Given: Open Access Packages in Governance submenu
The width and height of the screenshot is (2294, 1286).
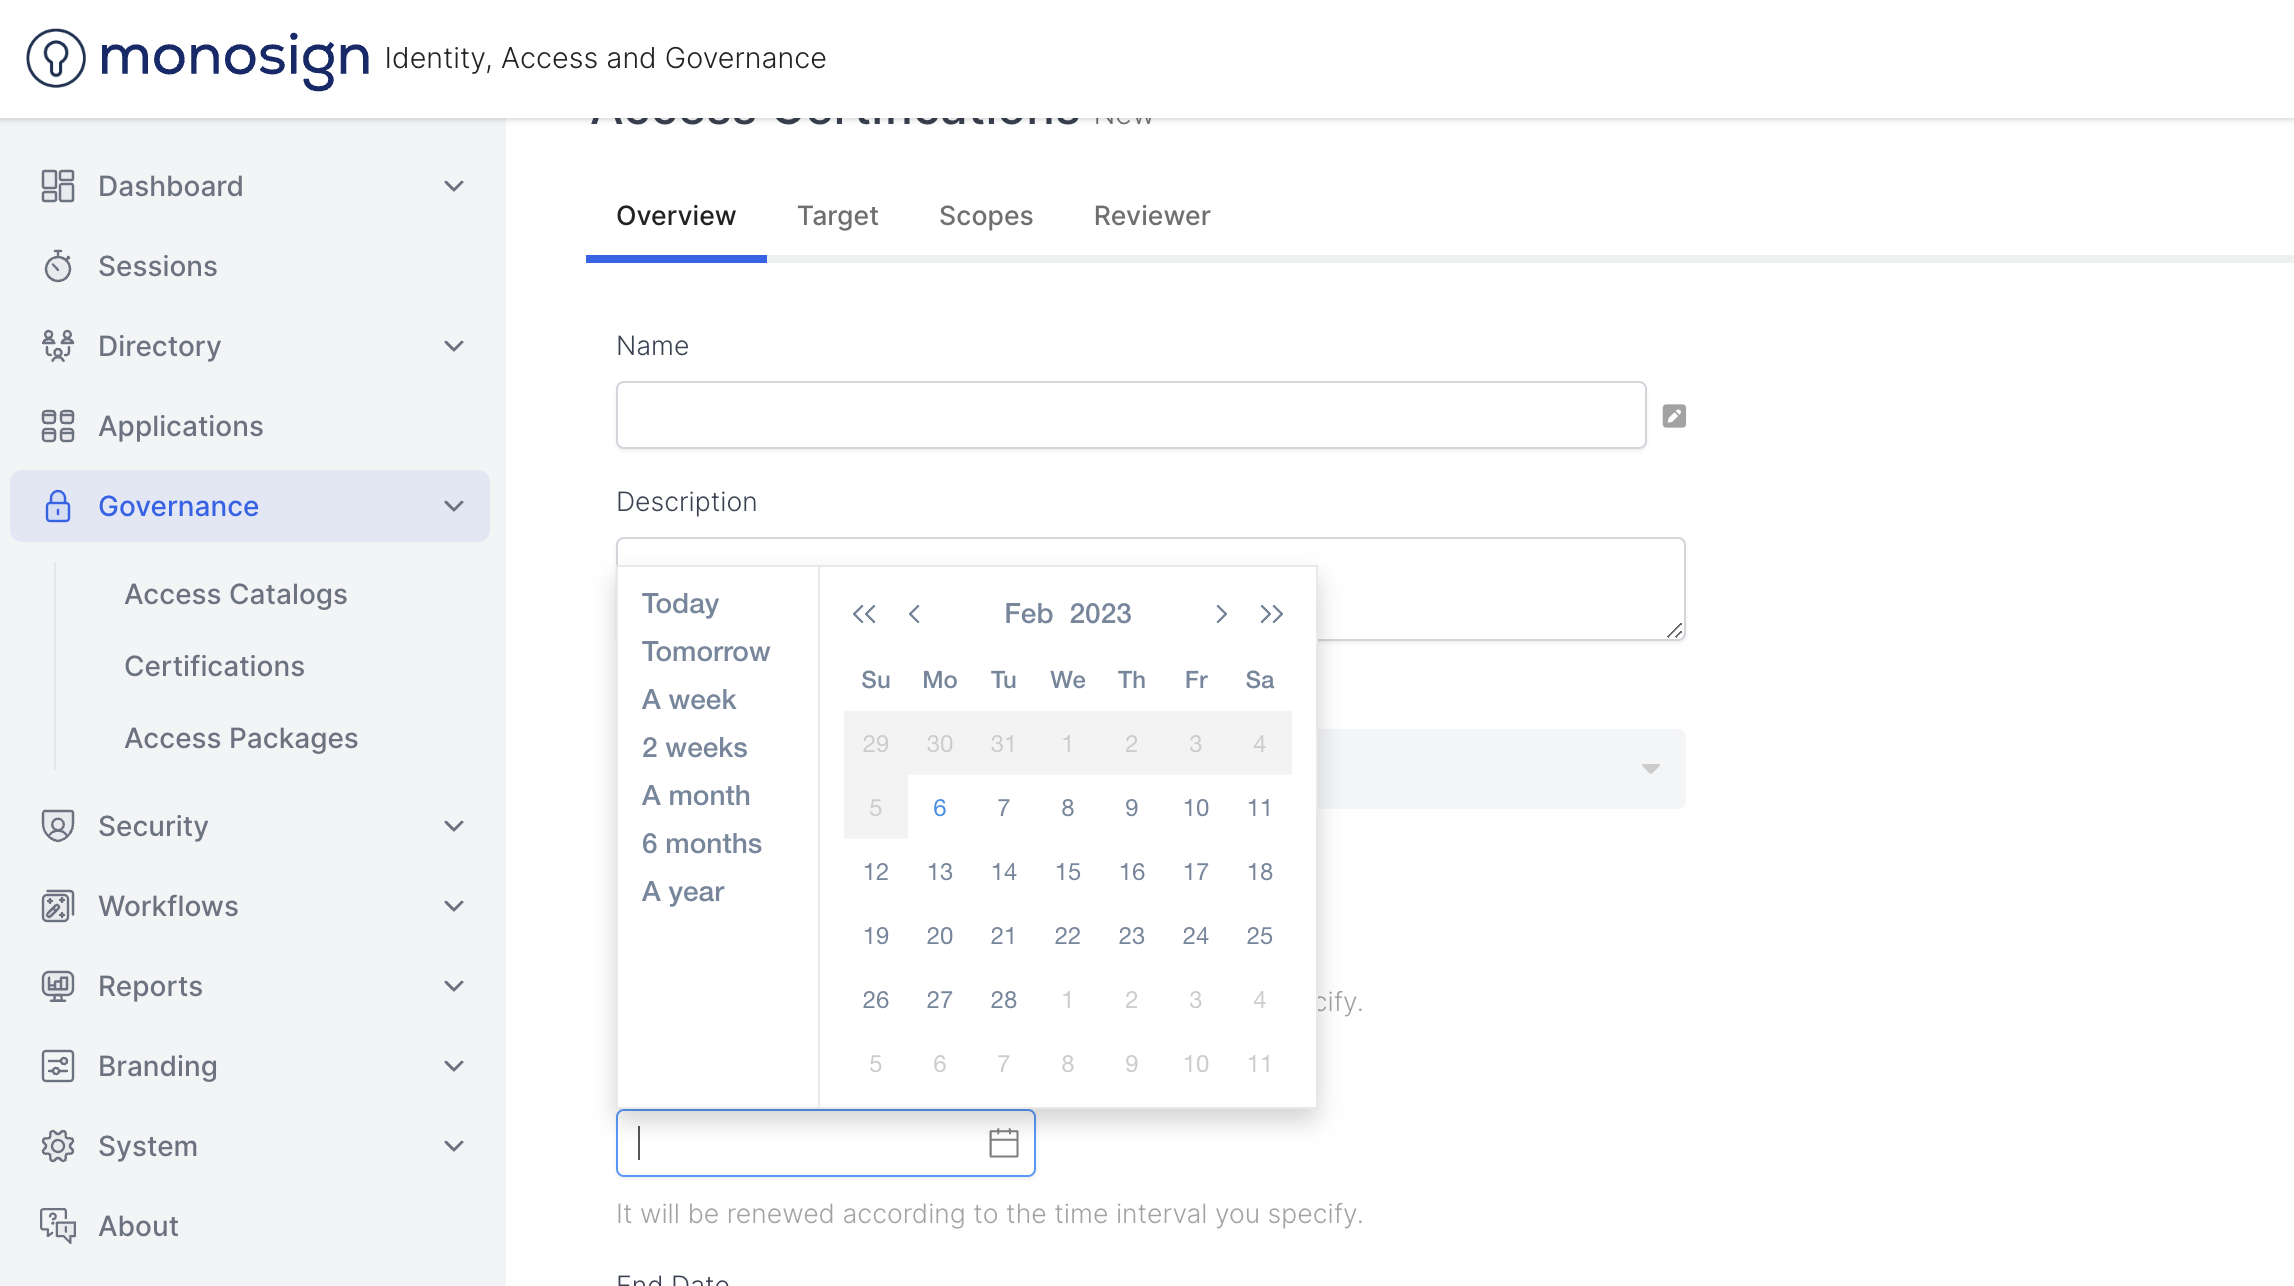Looking at the screenshot, I should (x=241, y=738).
